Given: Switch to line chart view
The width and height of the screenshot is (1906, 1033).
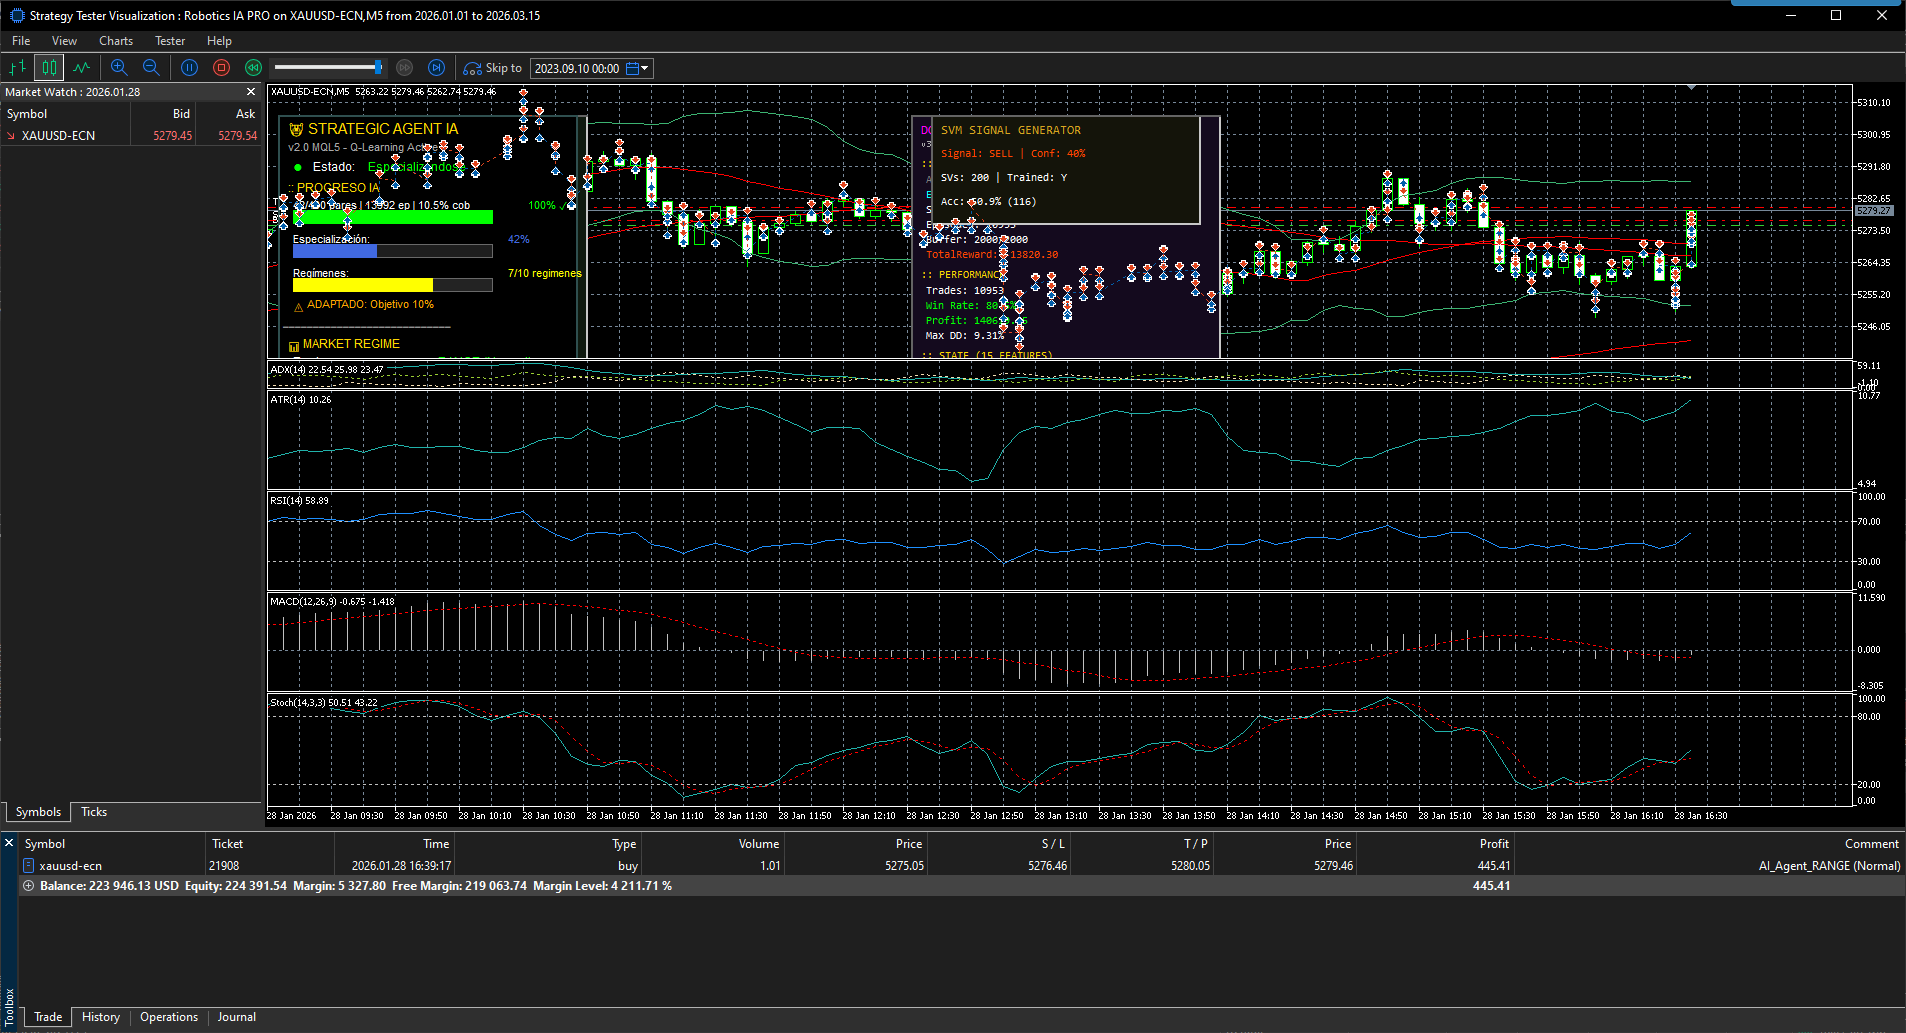Looking at the screenshot, I should (81, 68).
